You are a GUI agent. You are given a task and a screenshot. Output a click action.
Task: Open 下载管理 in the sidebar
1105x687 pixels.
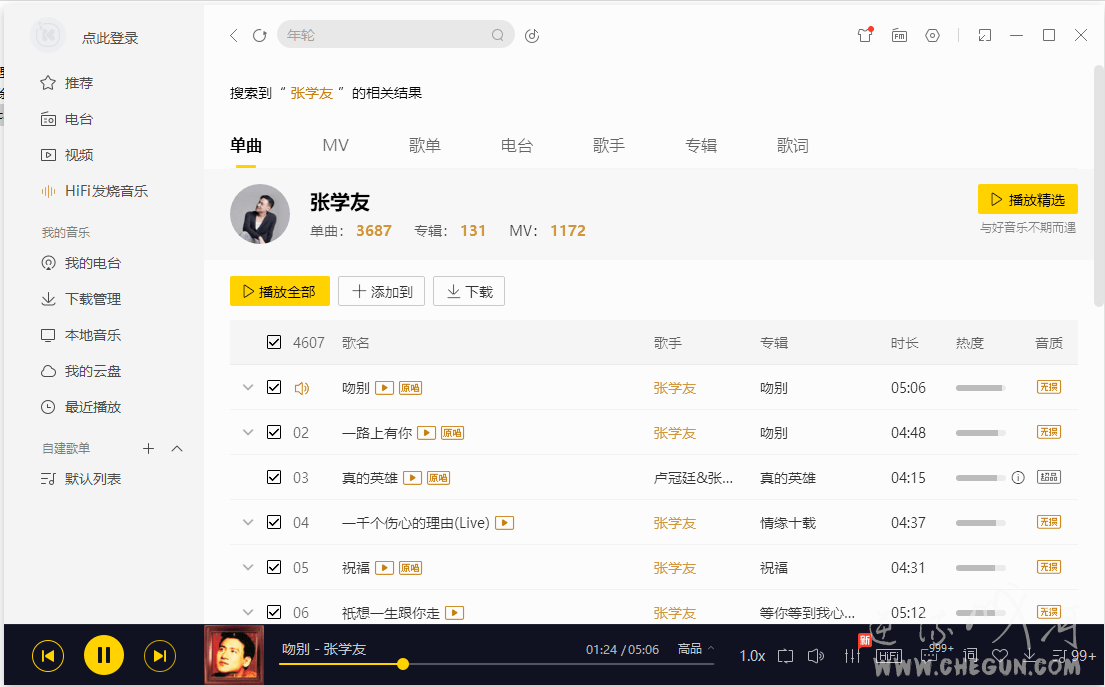pyautogui.click(x=80, y=299)
